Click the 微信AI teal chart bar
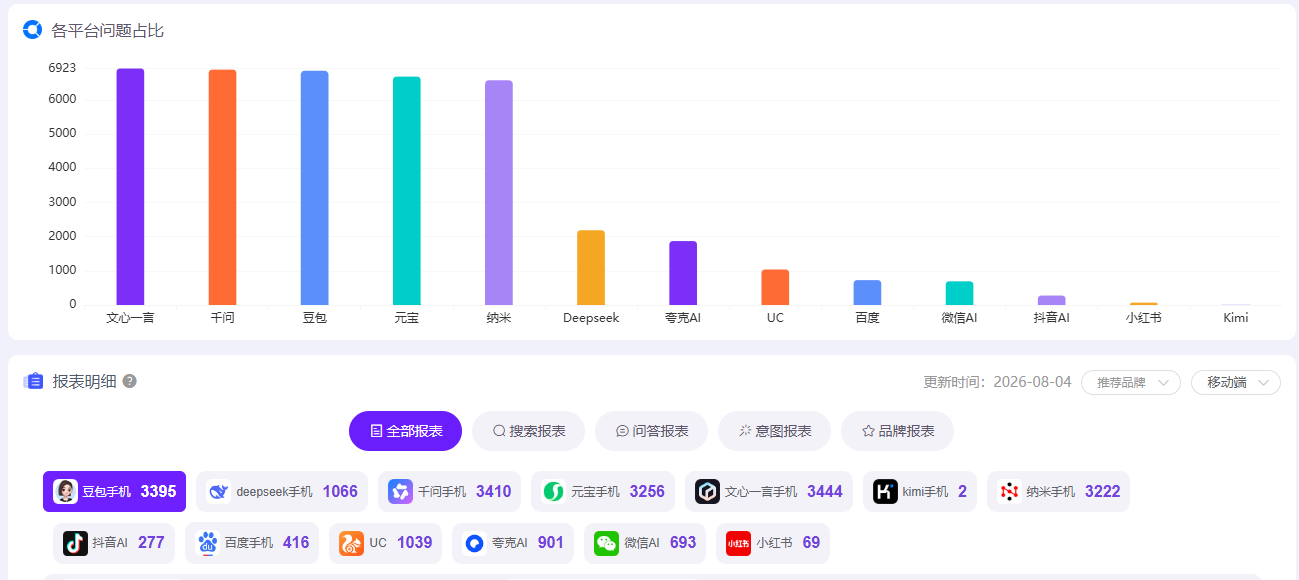 click(959, 293)
